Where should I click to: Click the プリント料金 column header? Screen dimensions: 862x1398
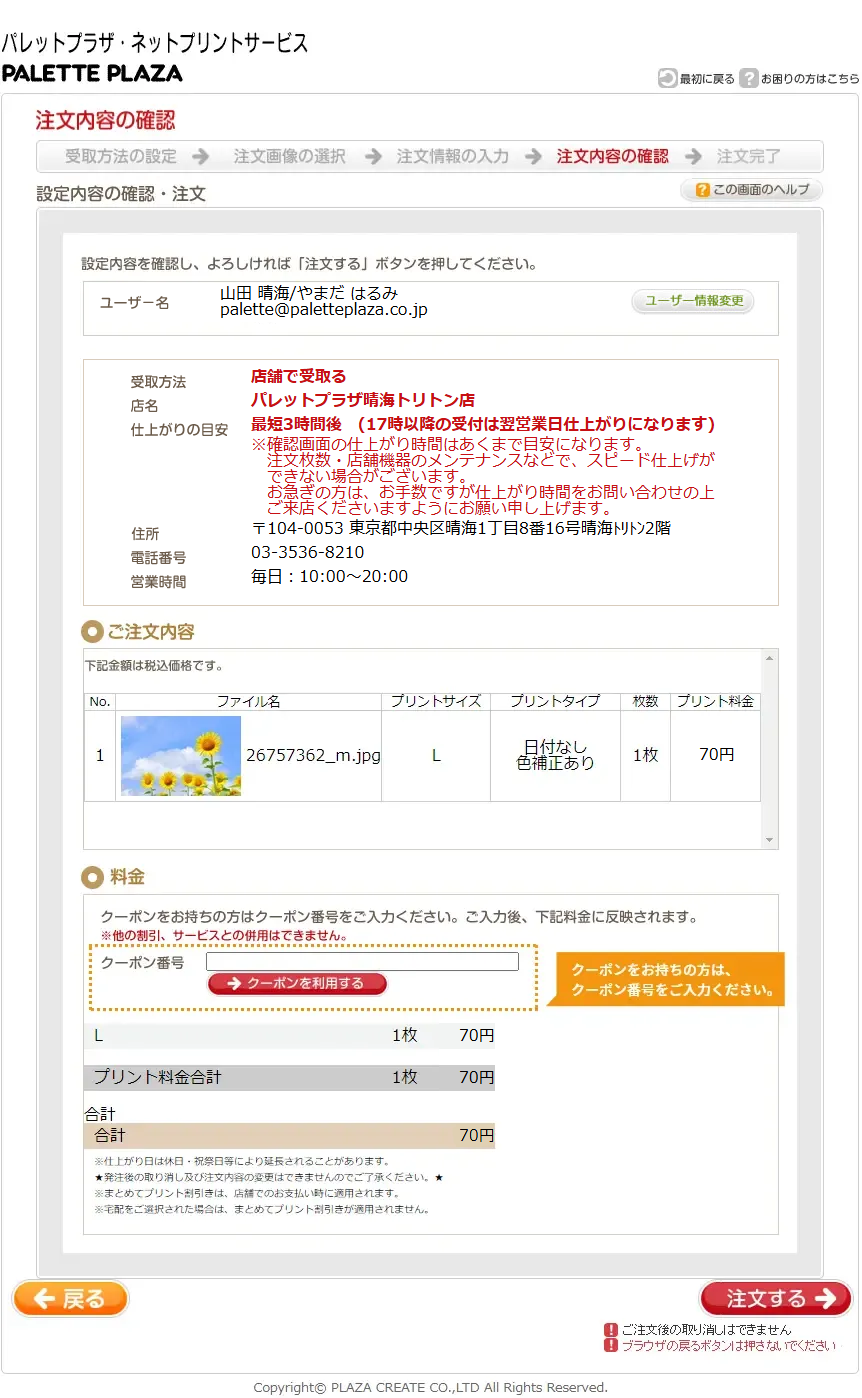click(x=715, y=702)
